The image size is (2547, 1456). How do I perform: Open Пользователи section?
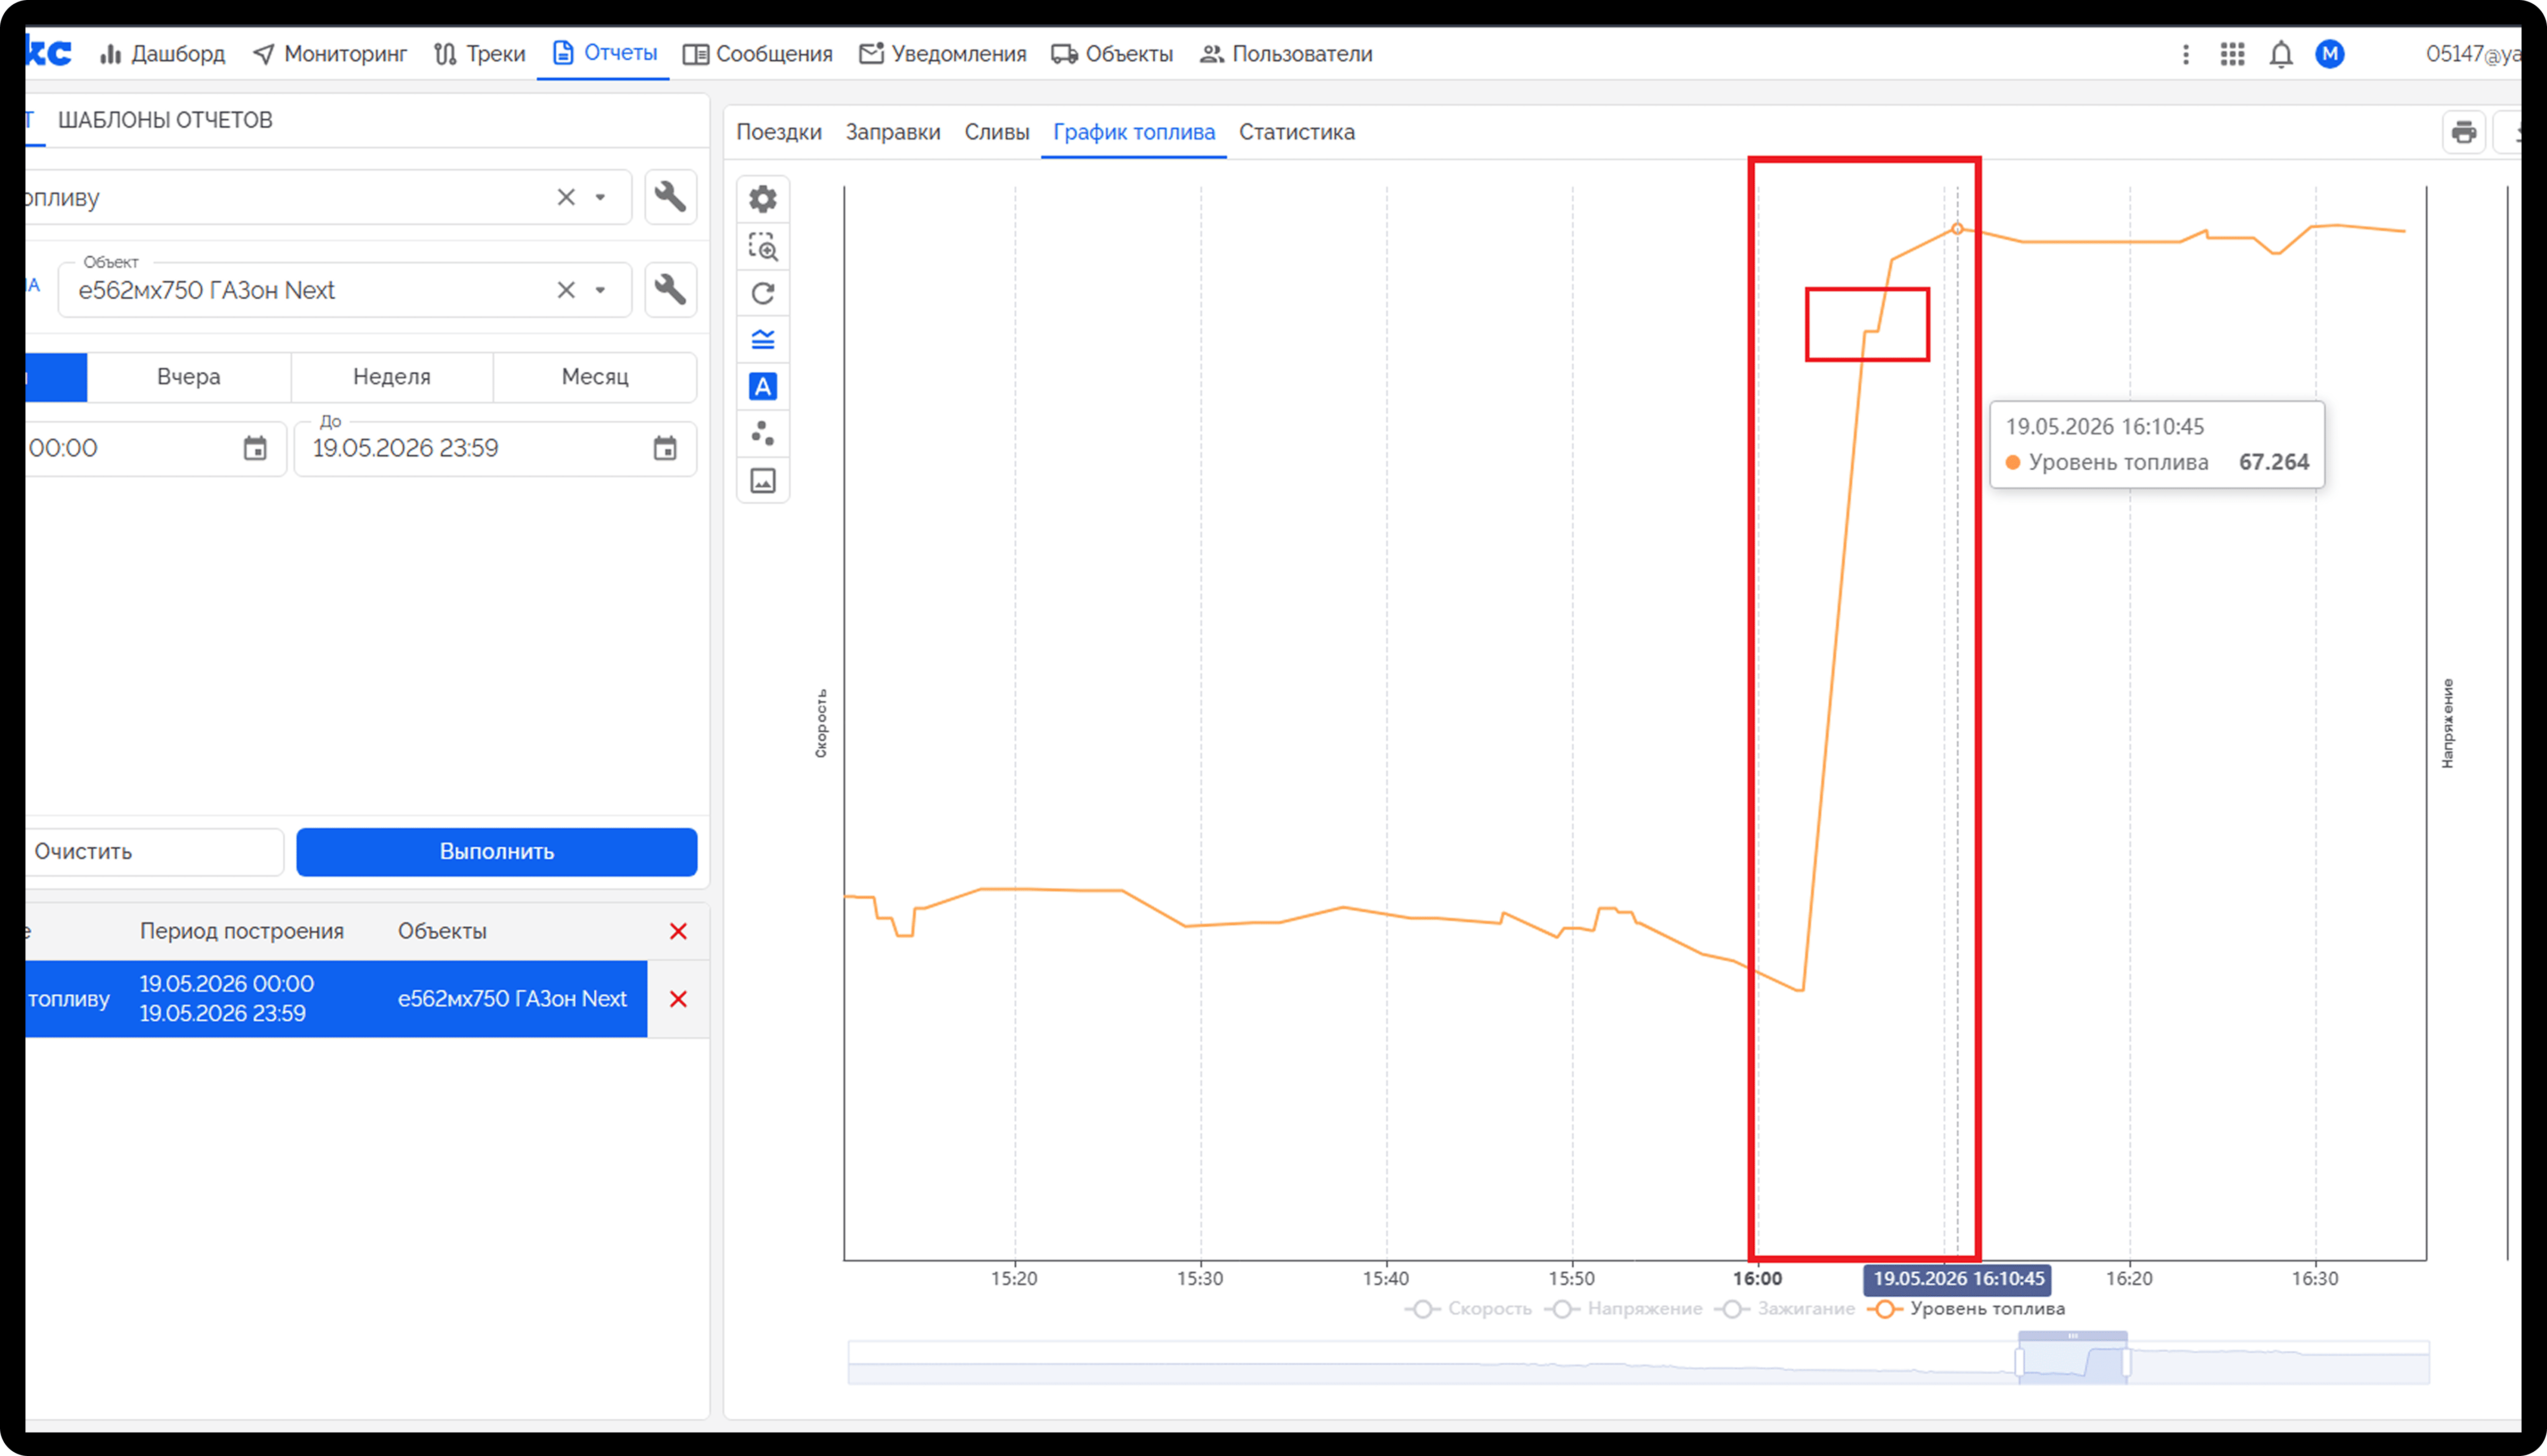coord(1286,54)
